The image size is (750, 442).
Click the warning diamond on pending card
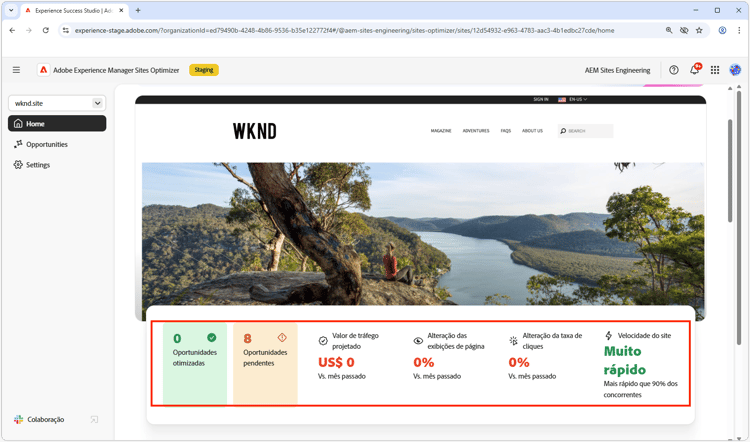tap(282, 338)
